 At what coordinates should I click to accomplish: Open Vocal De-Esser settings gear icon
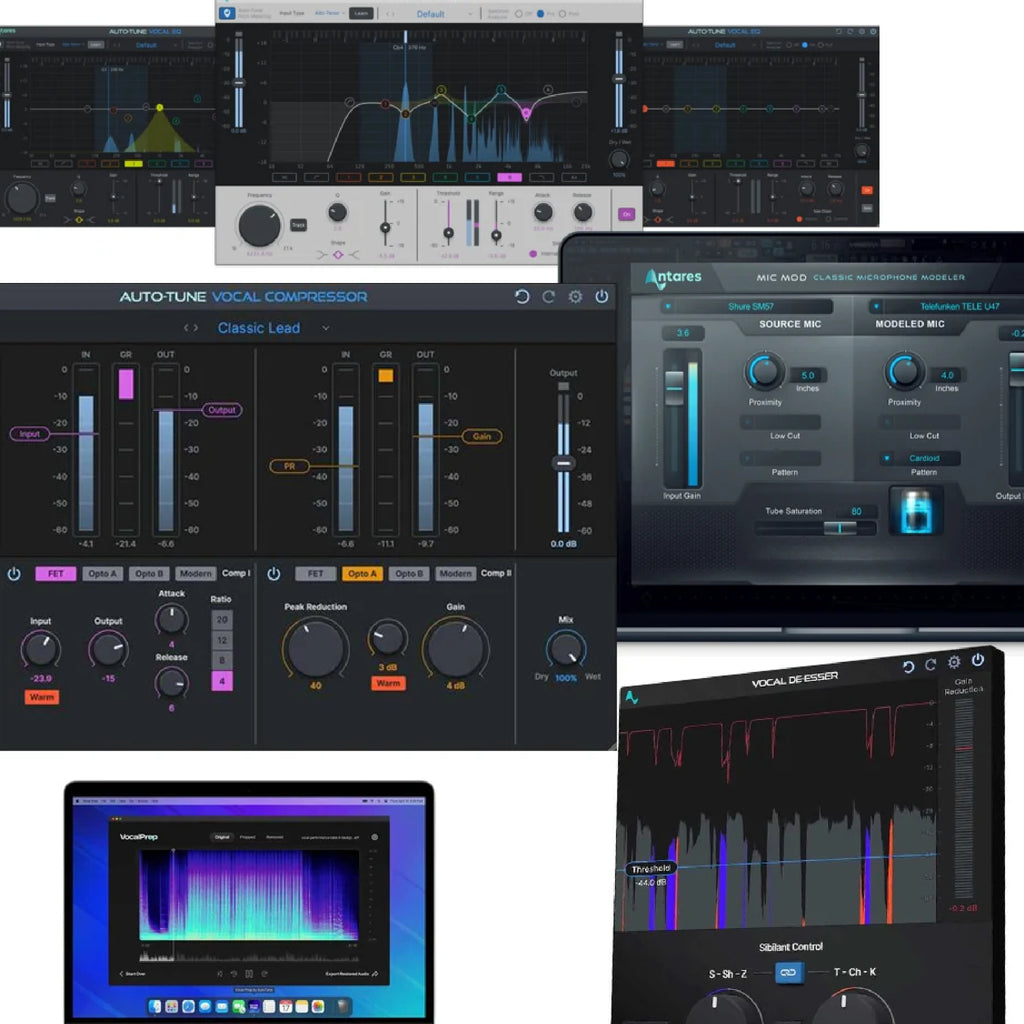(954, 662)
